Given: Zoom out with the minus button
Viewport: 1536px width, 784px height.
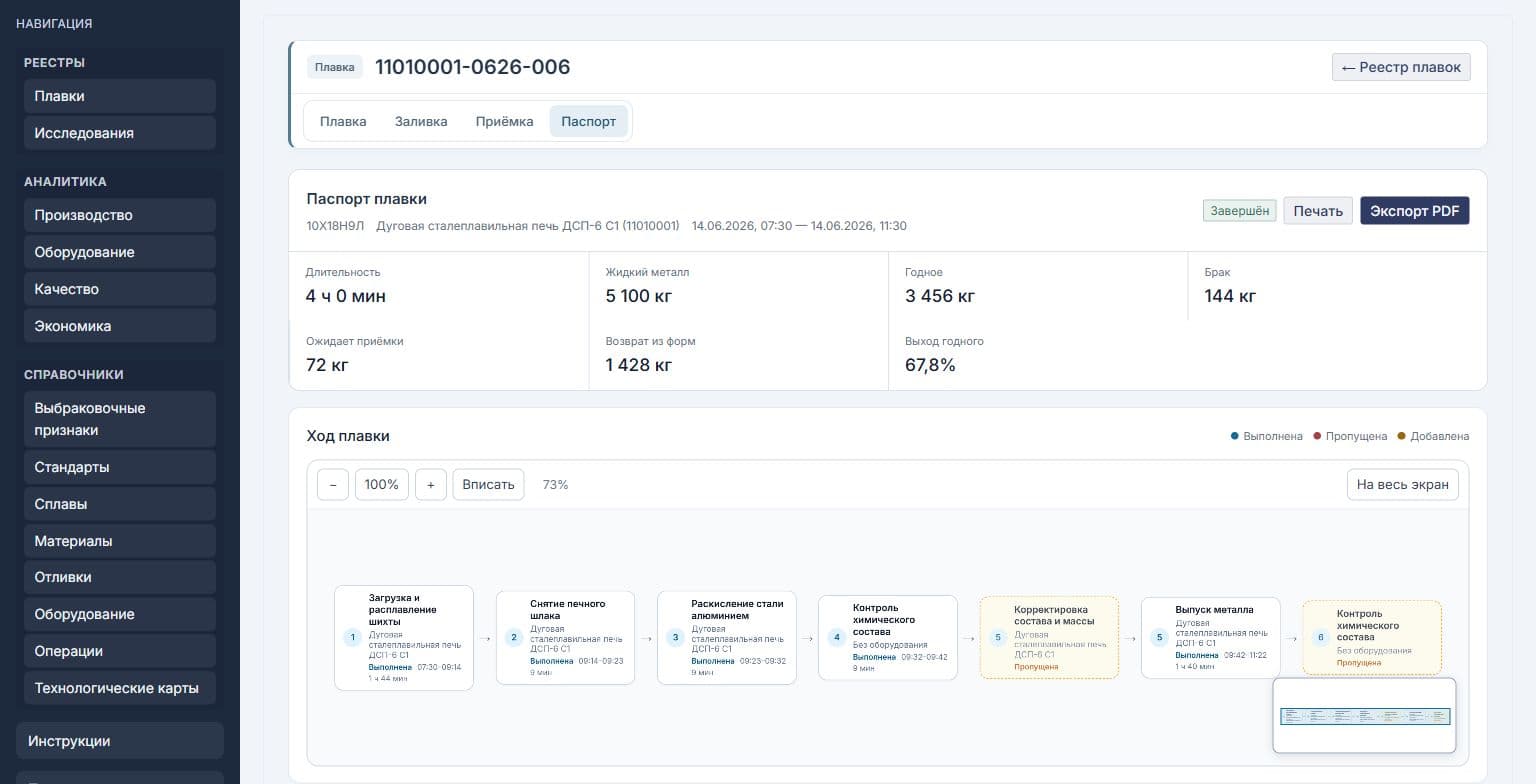Looking at the screenshot, I should [333, 484].
